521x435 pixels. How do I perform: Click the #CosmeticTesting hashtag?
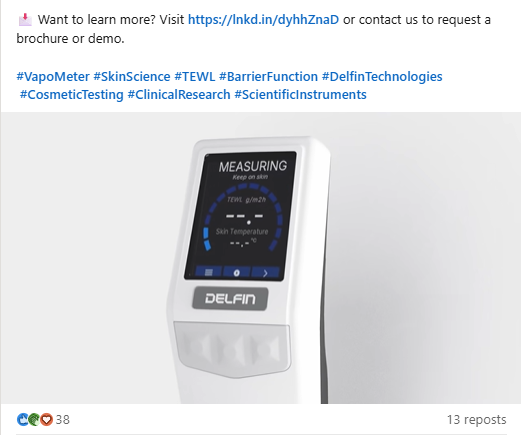point(72,95)
